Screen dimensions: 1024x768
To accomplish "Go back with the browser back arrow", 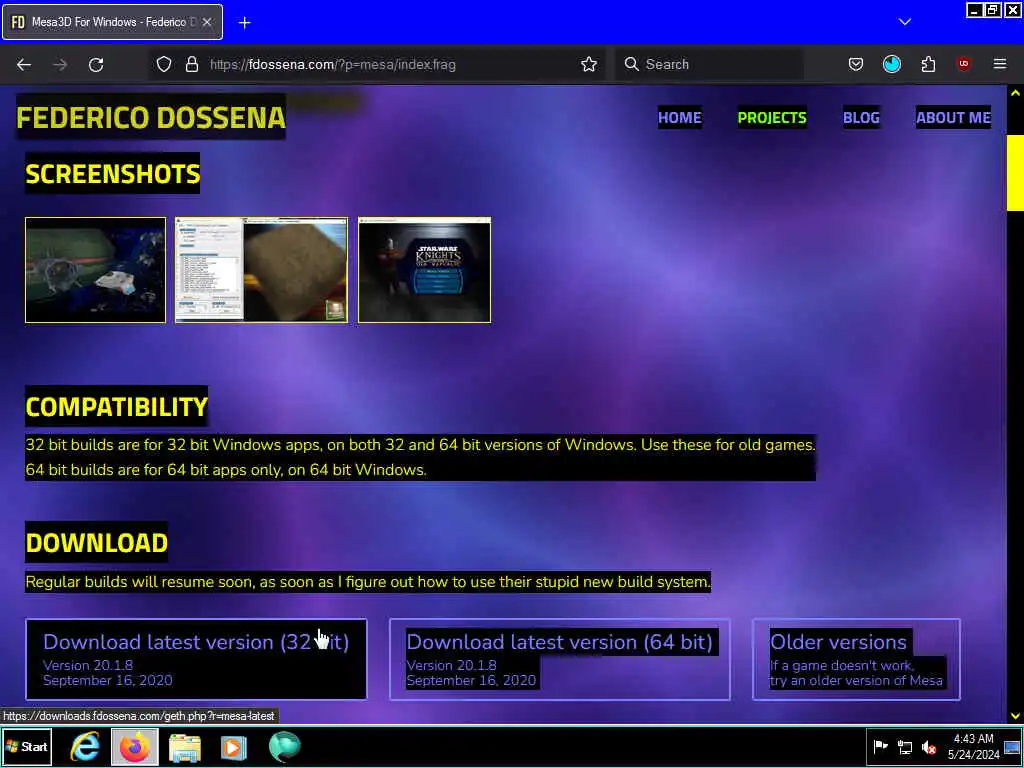I will coord(24,64).
